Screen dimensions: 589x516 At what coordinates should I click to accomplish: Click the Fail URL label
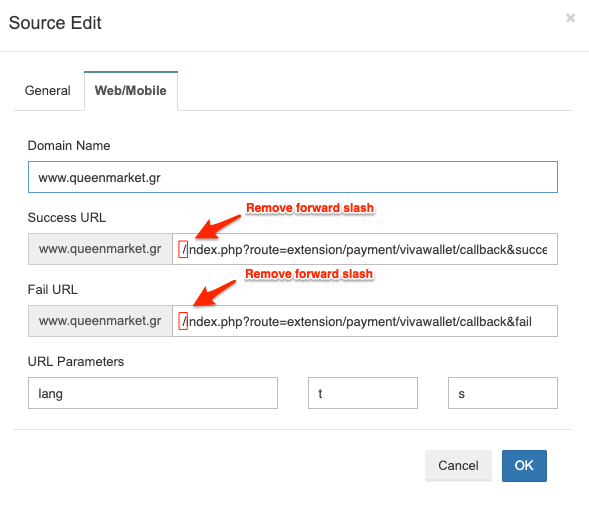(53, 290)
